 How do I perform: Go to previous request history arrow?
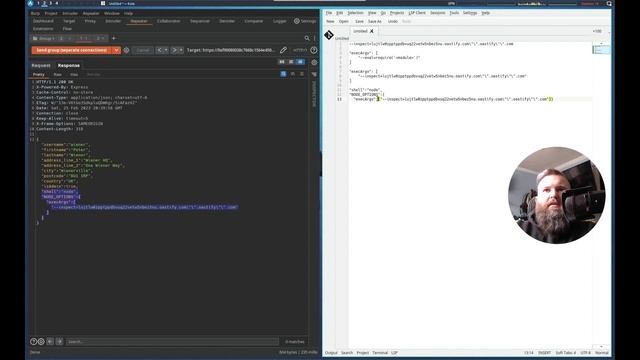[159, 50]
